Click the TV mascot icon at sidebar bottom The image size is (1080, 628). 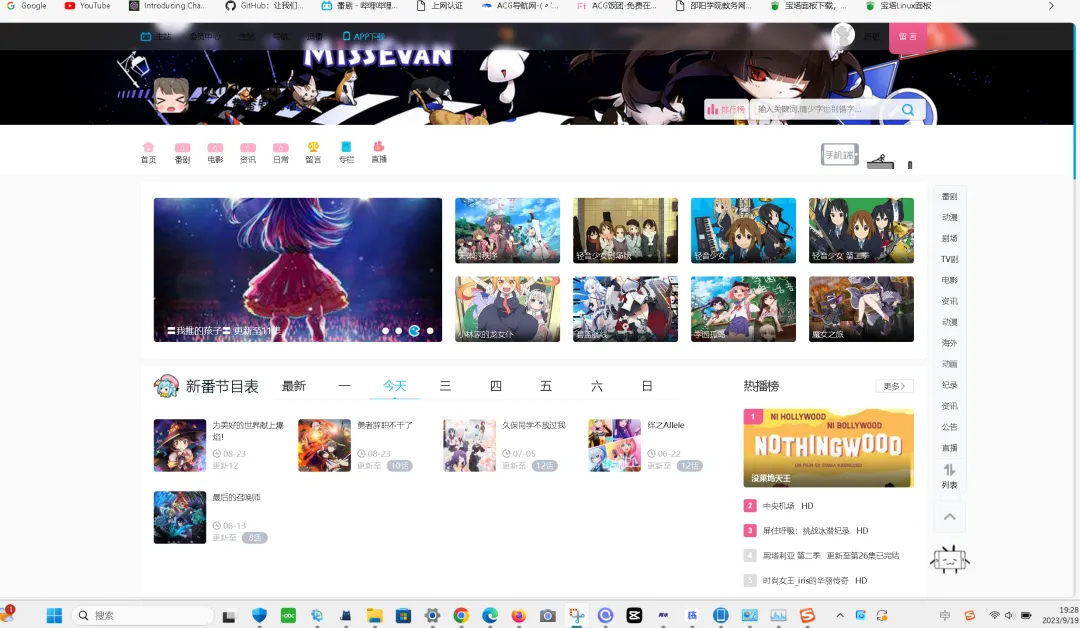(x=950, y=560)
